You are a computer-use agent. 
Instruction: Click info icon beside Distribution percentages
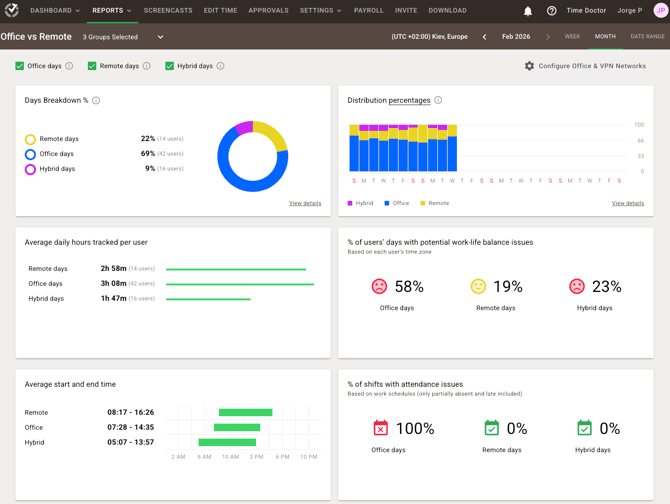438,101
